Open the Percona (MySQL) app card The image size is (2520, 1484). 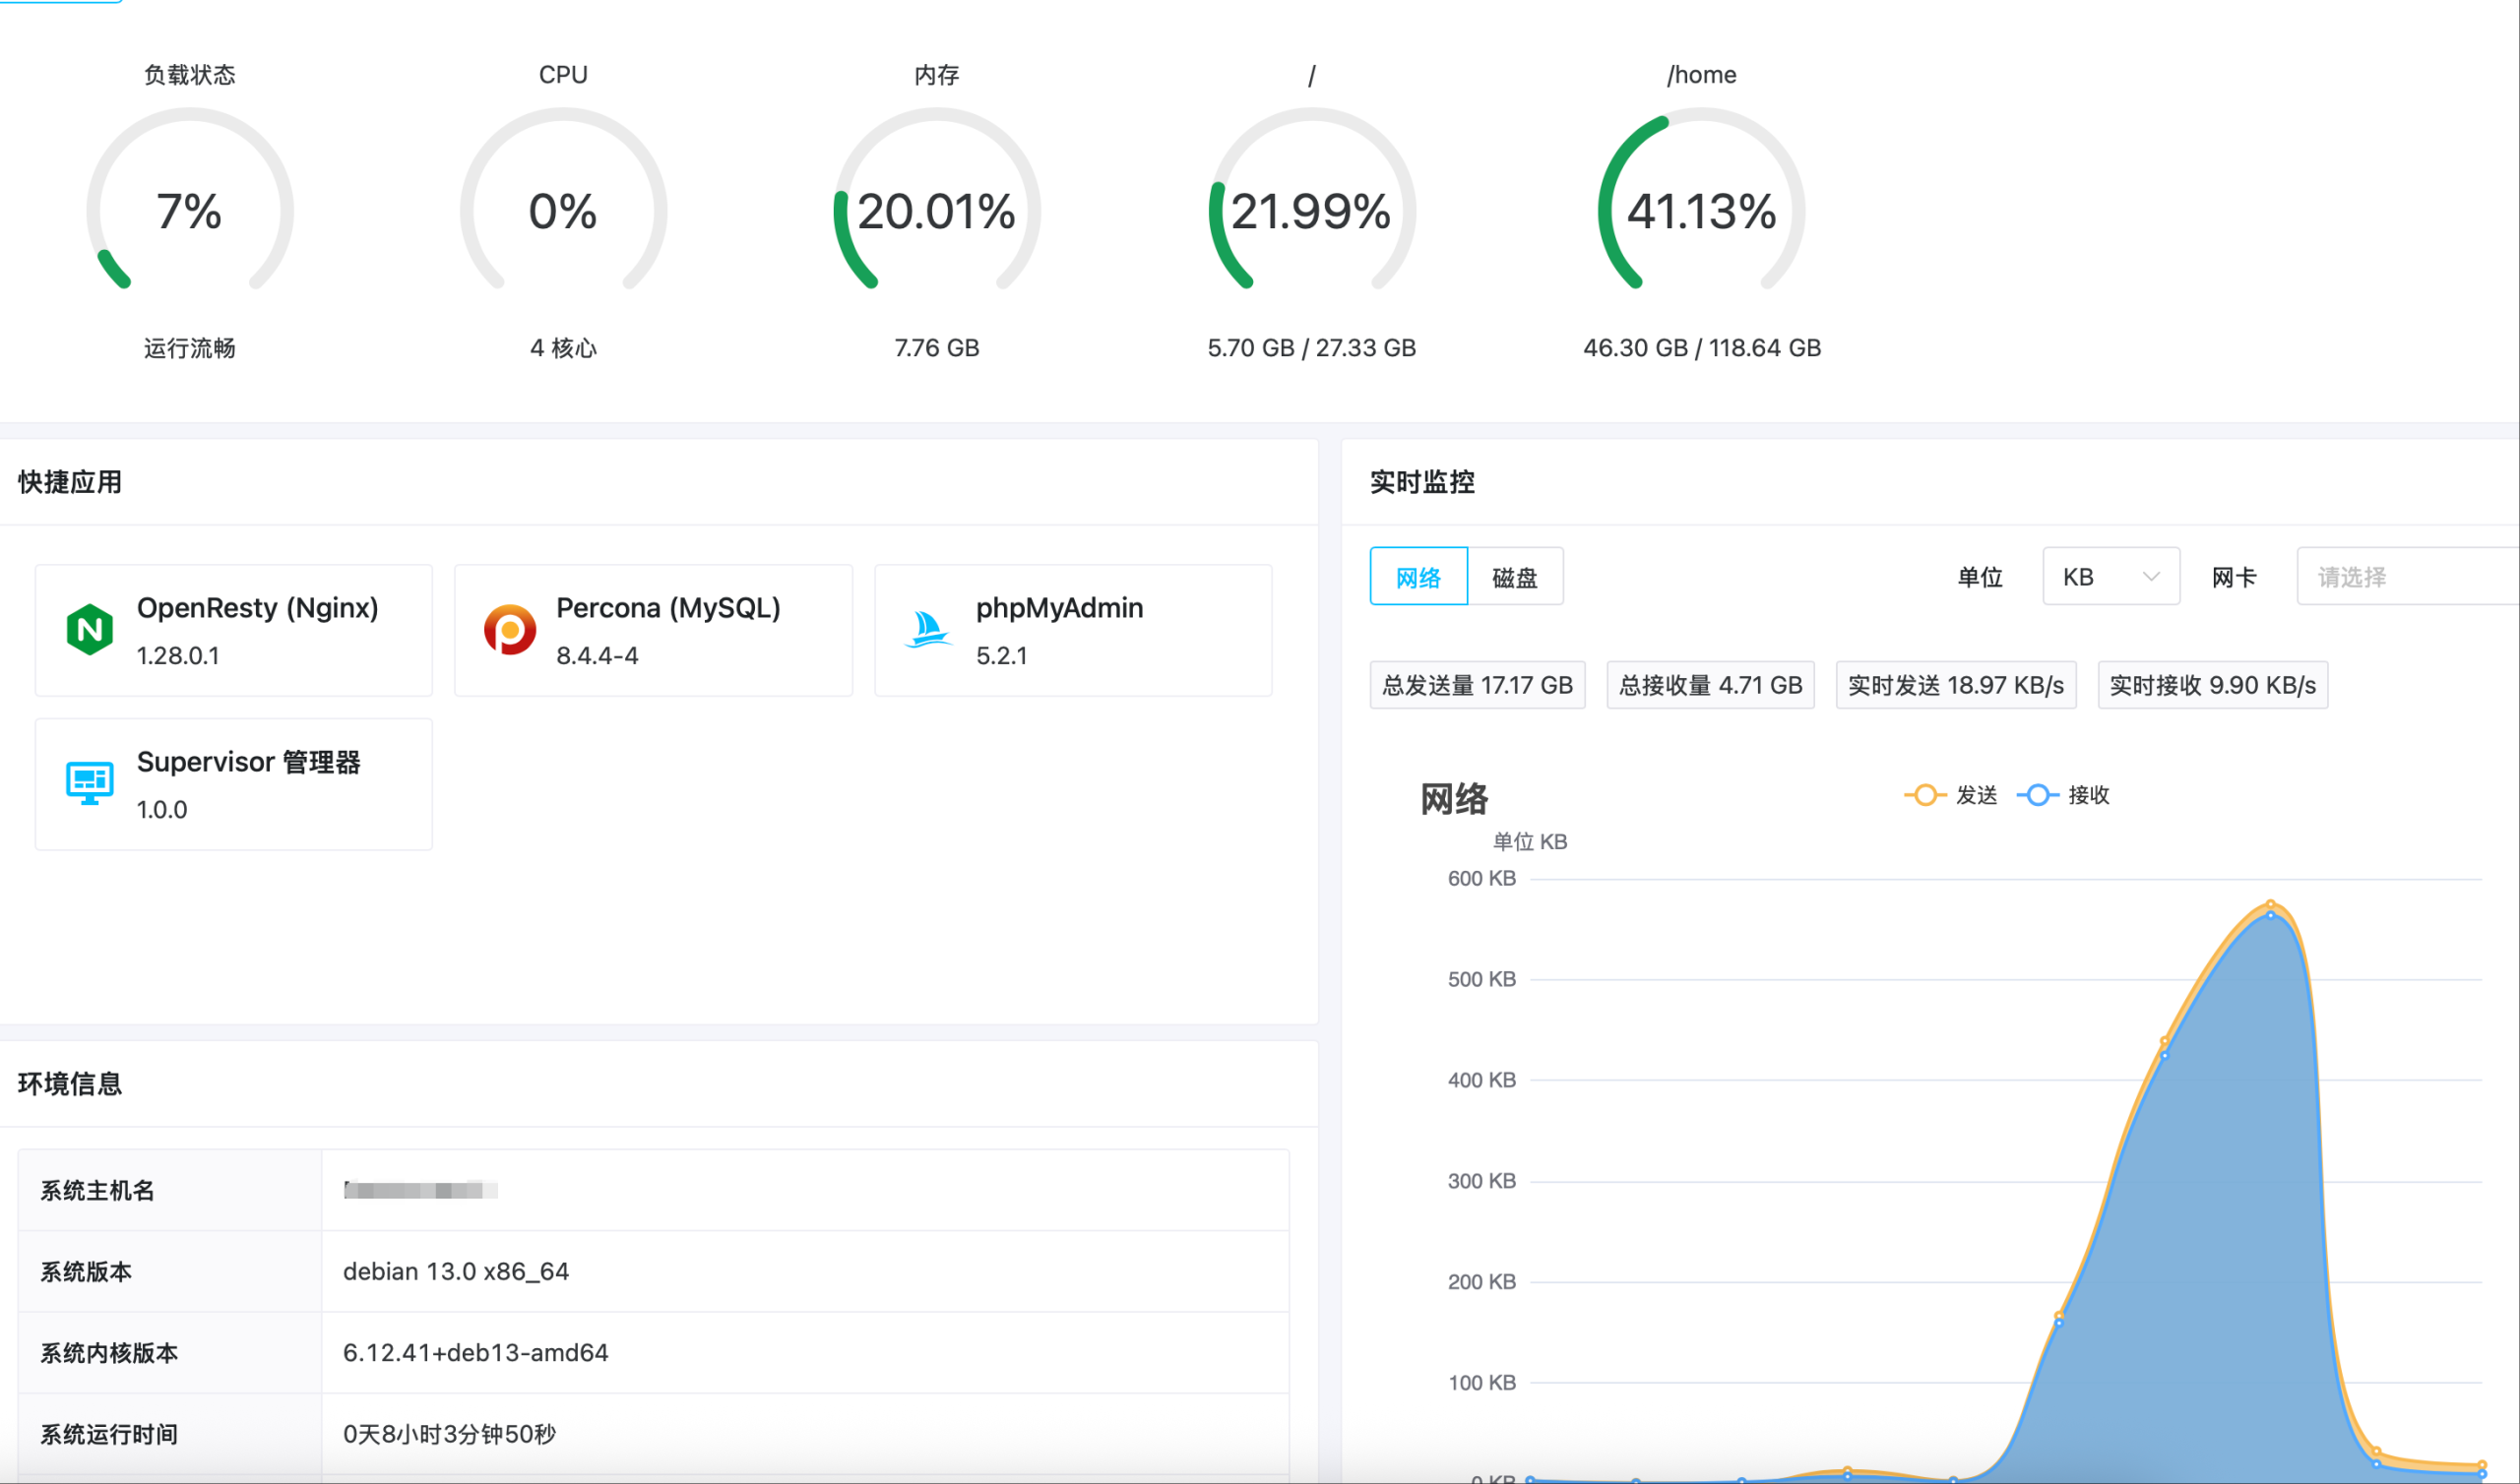[653, 630]
